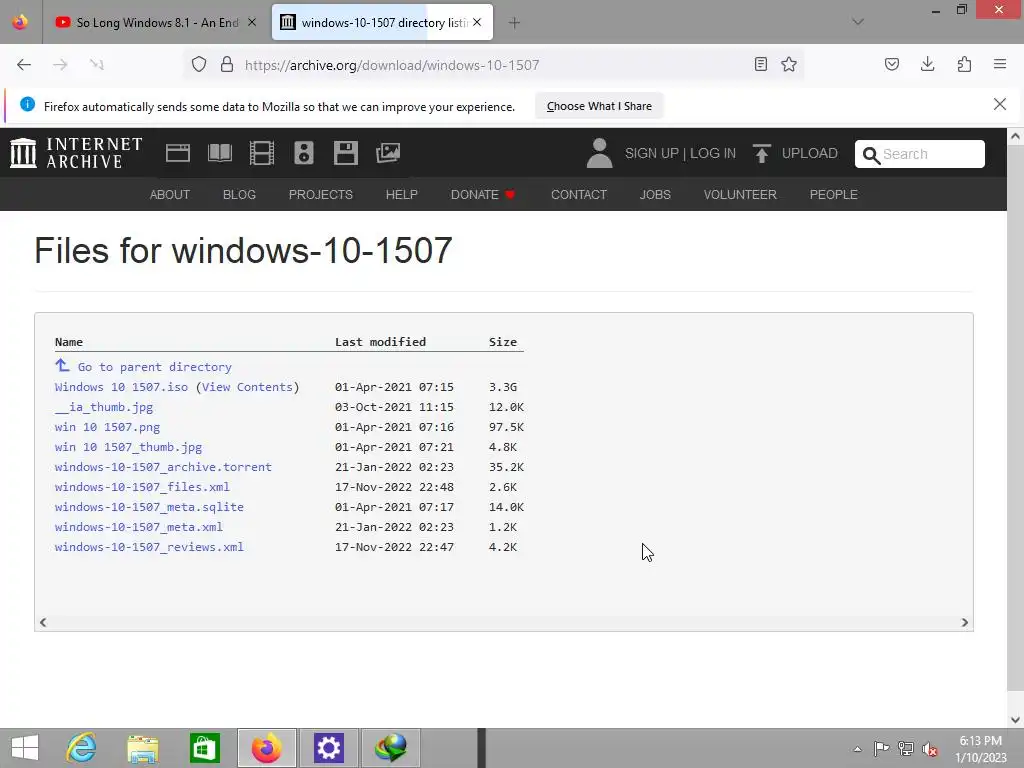Viewport: 1024px width, 768px height.
Task: Open the HELP menu item
Action: point(402,195)
